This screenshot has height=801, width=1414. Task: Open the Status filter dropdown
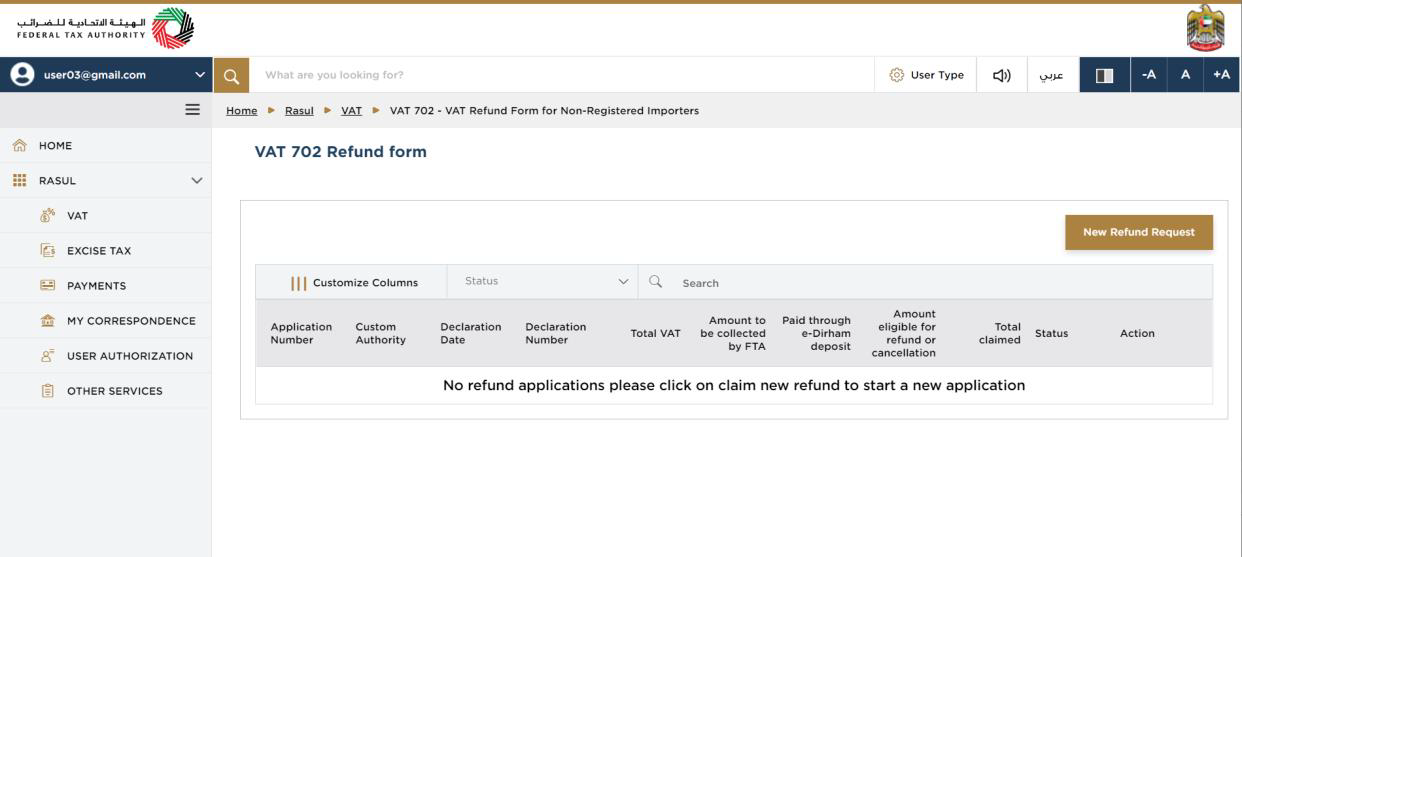coord(543,282)
